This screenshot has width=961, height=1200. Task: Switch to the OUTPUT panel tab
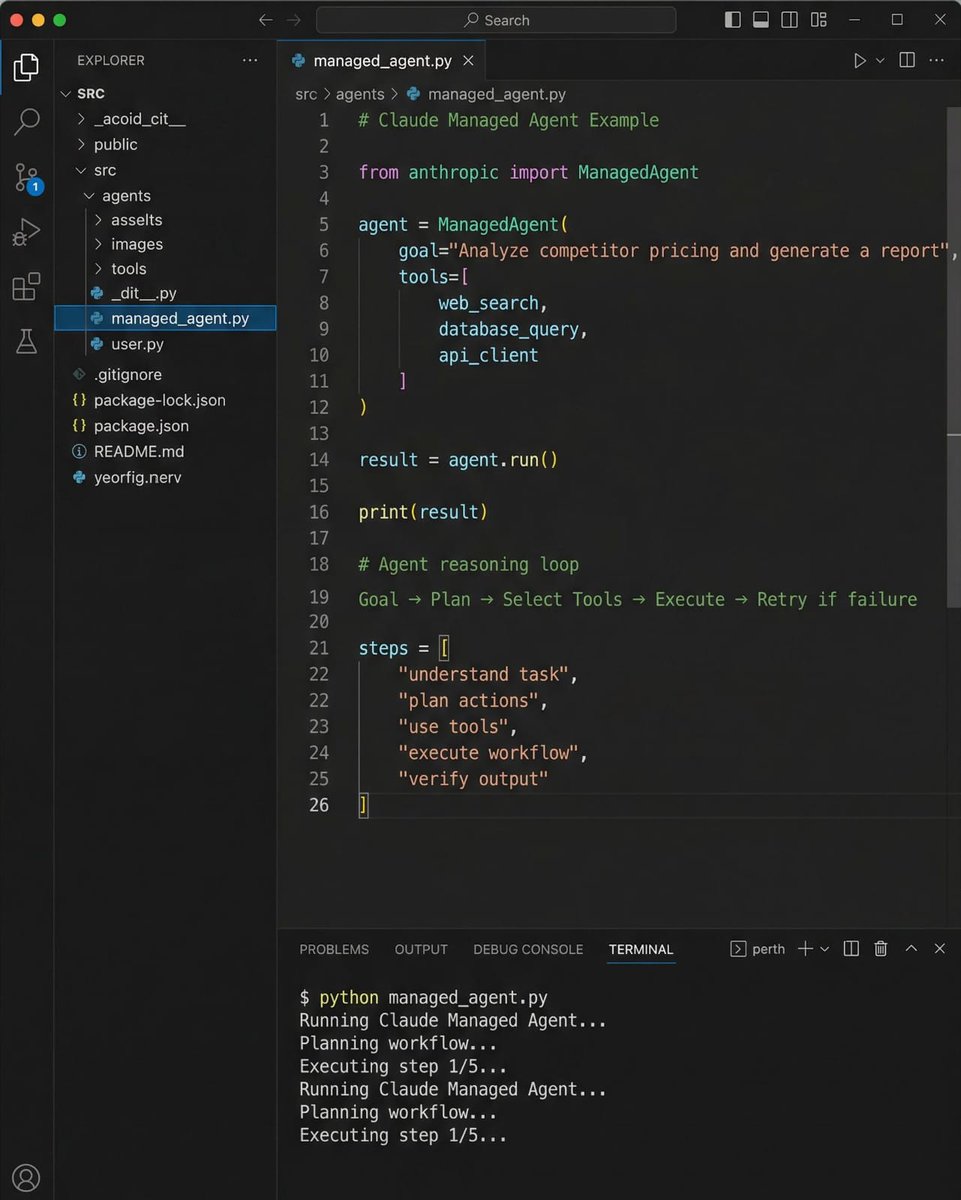421,949
